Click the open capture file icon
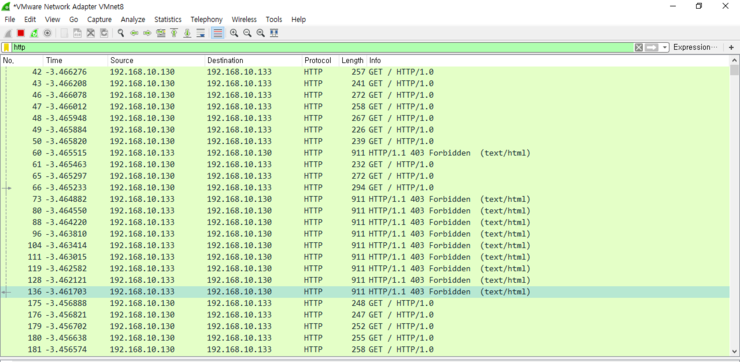740x362 pixels. point(64,33)
